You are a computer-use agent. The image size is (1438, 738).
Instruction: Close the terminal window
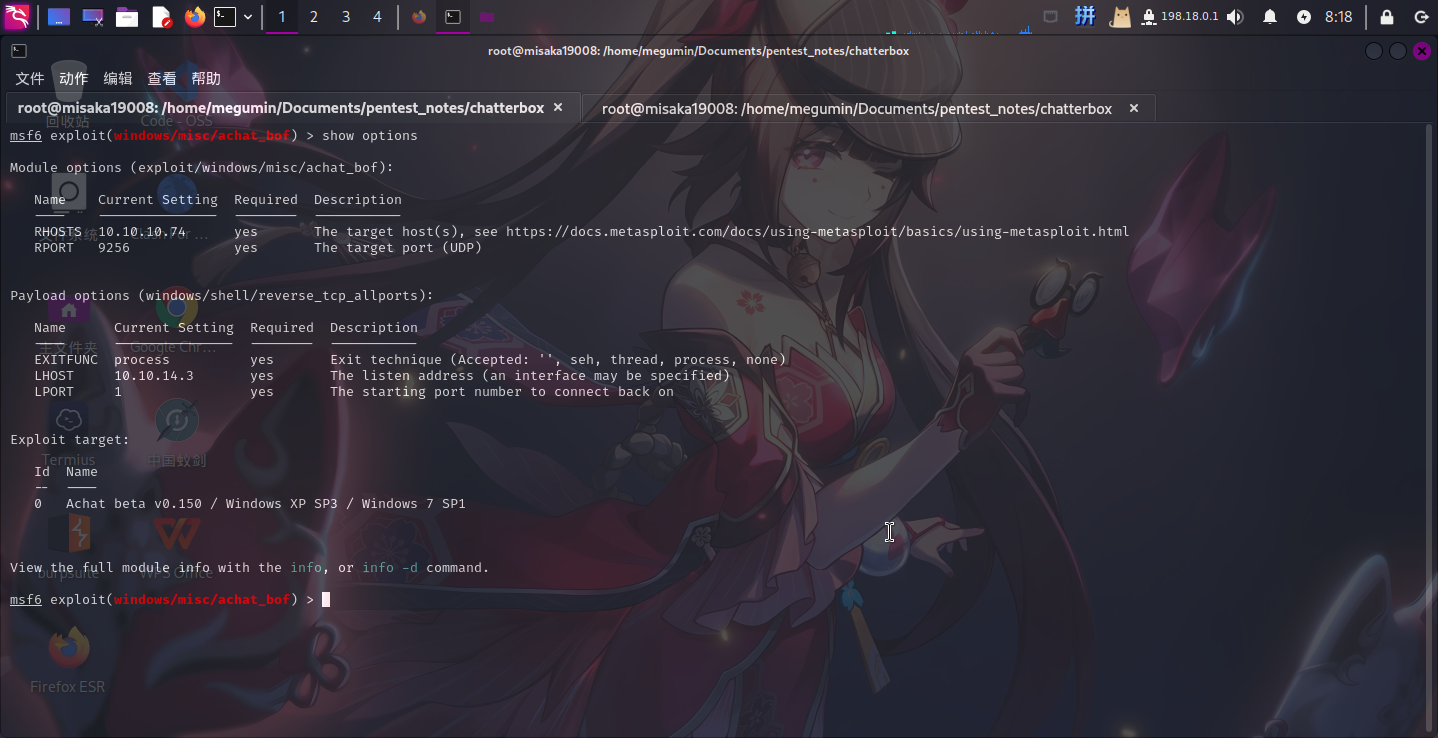(x=1422, y=51)
